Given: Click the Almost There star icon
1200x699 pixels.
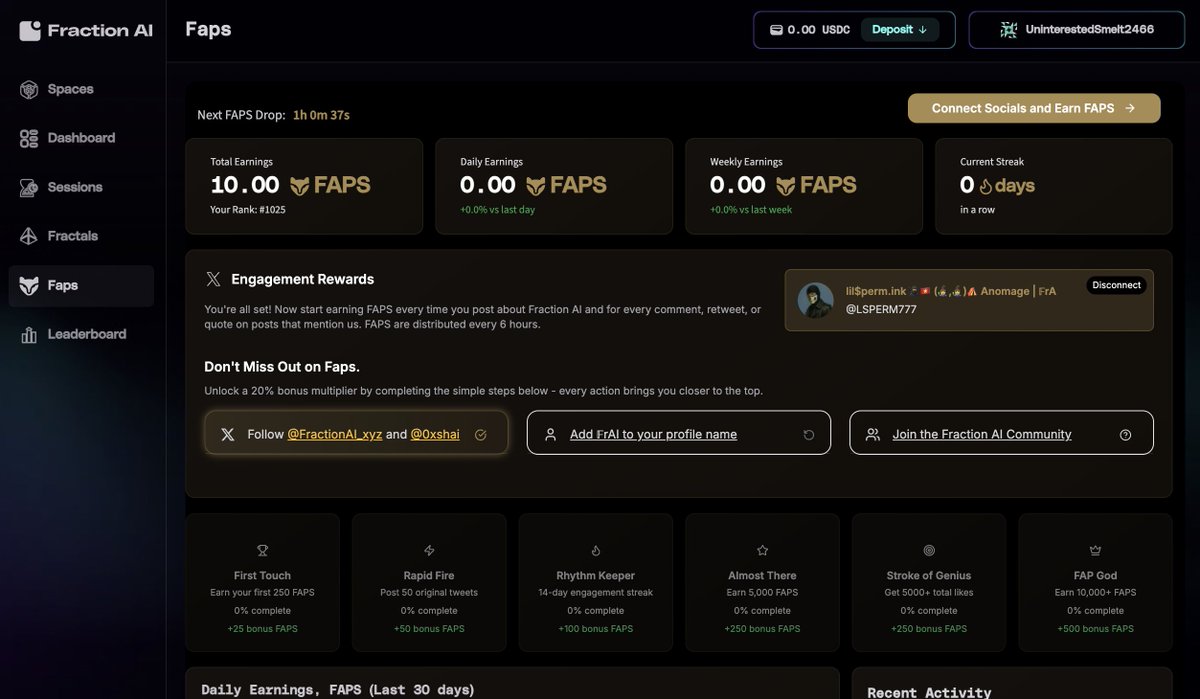Looking at the screenshot, I should [x=762, y=550].
